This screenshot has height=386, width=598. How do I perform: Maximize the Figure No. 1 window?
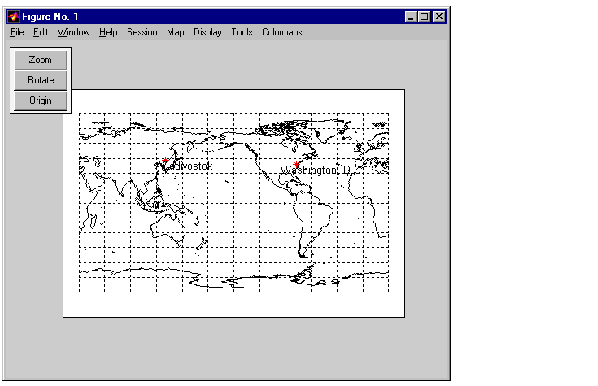[x=424, y=17]
